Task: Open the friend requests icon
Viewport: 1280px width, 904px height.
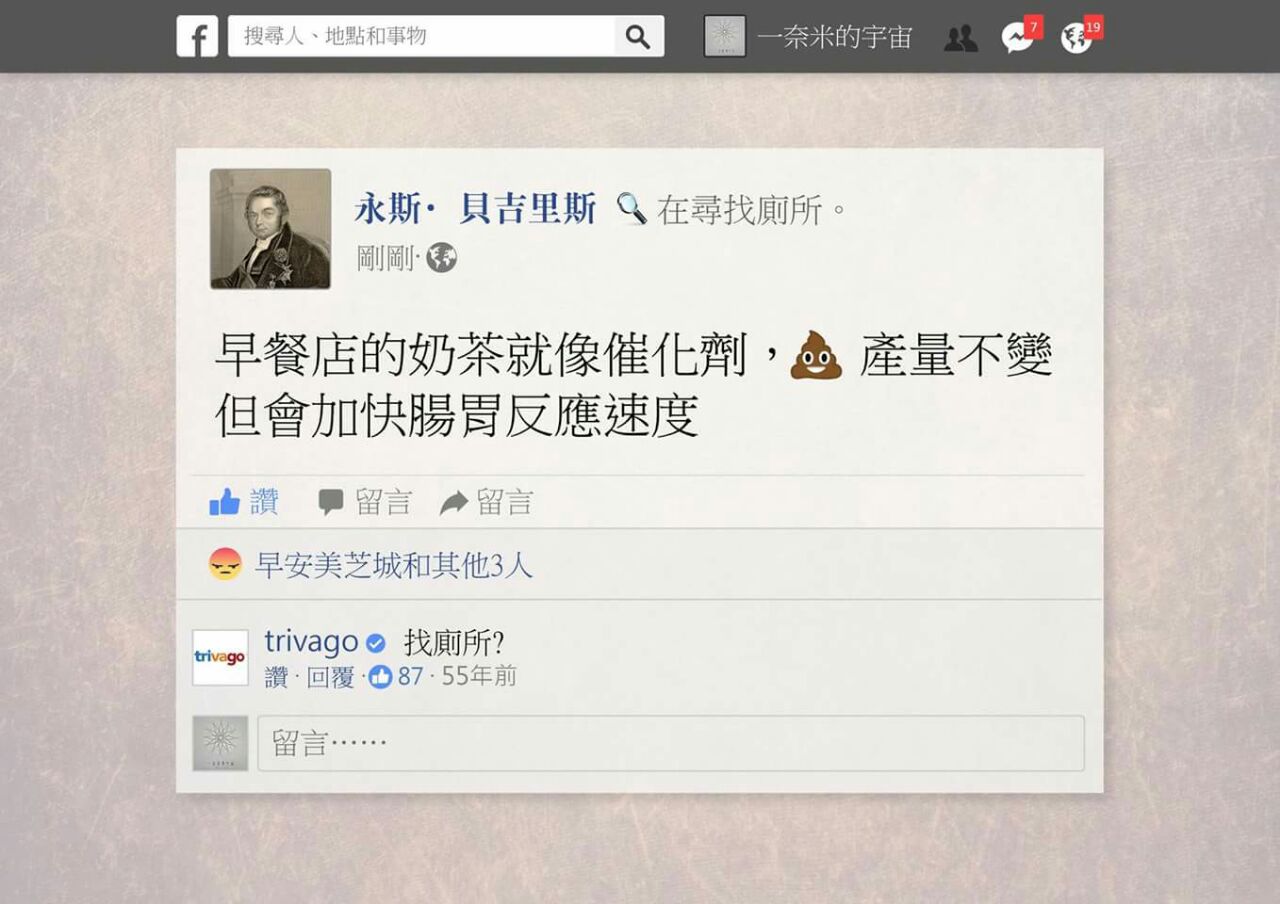Action: coord(961,38)
